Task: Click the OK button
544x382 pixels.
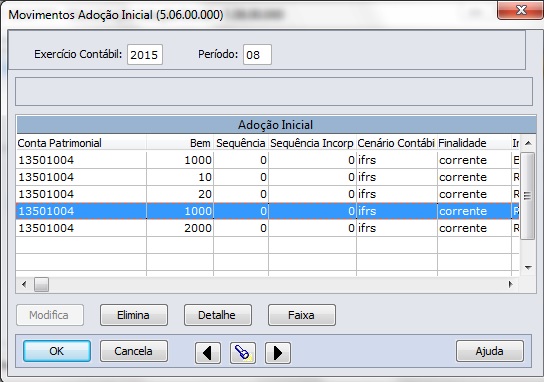Action: (57, 351)
